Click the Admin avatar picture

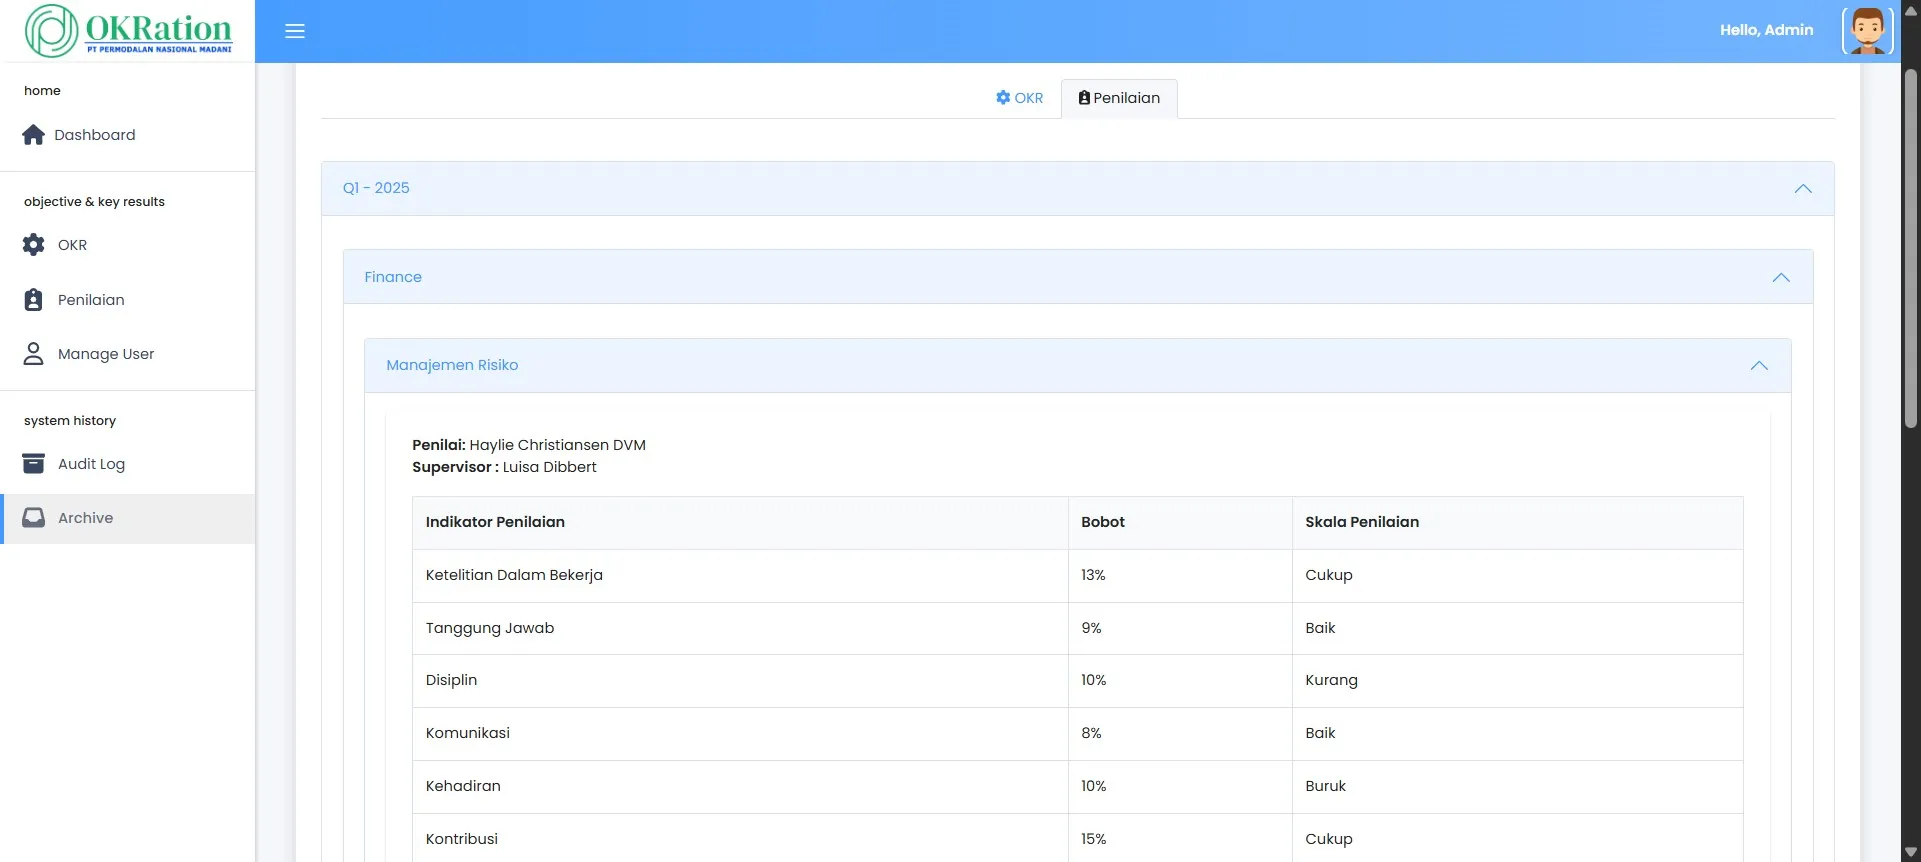(1867, 31)
